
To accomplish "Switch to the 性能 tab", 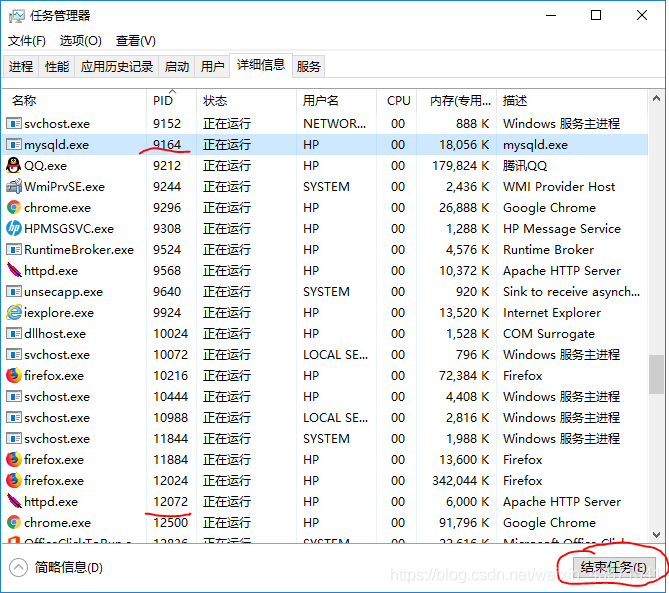I will tap(57, 67).
